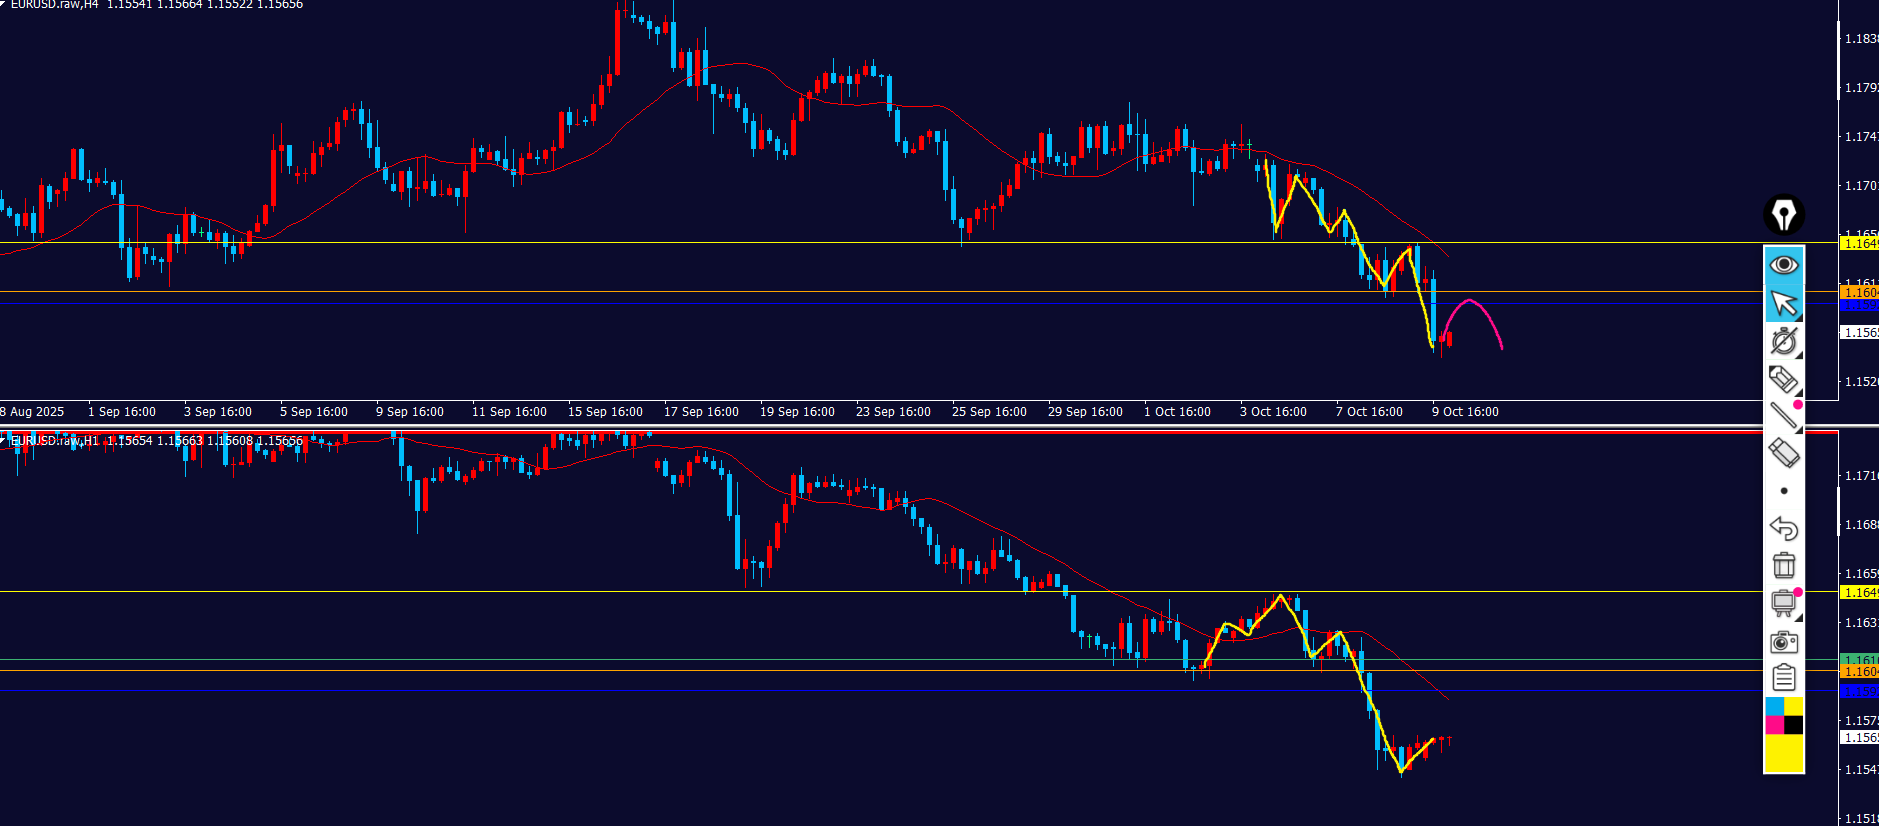Select the straight line drawing tool
The height and width of the screenshot is (826, 1879).
coord(1783,415)
